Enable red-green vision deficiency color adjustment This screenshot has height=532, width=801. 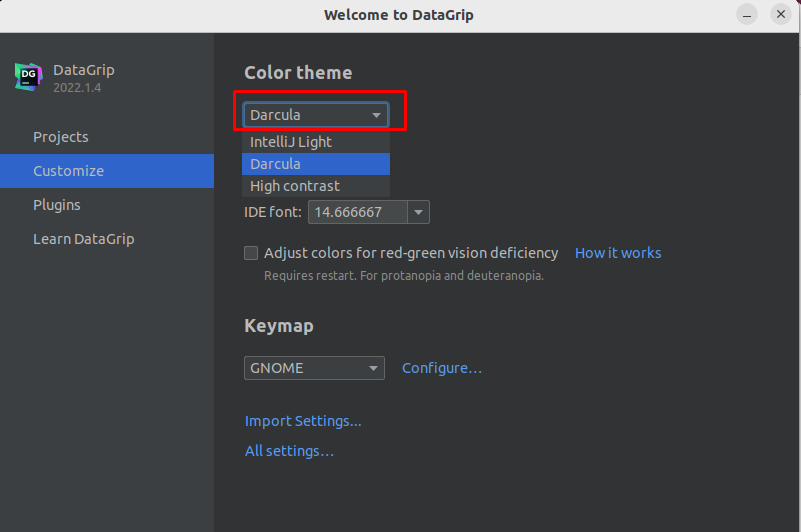[251, 253]
